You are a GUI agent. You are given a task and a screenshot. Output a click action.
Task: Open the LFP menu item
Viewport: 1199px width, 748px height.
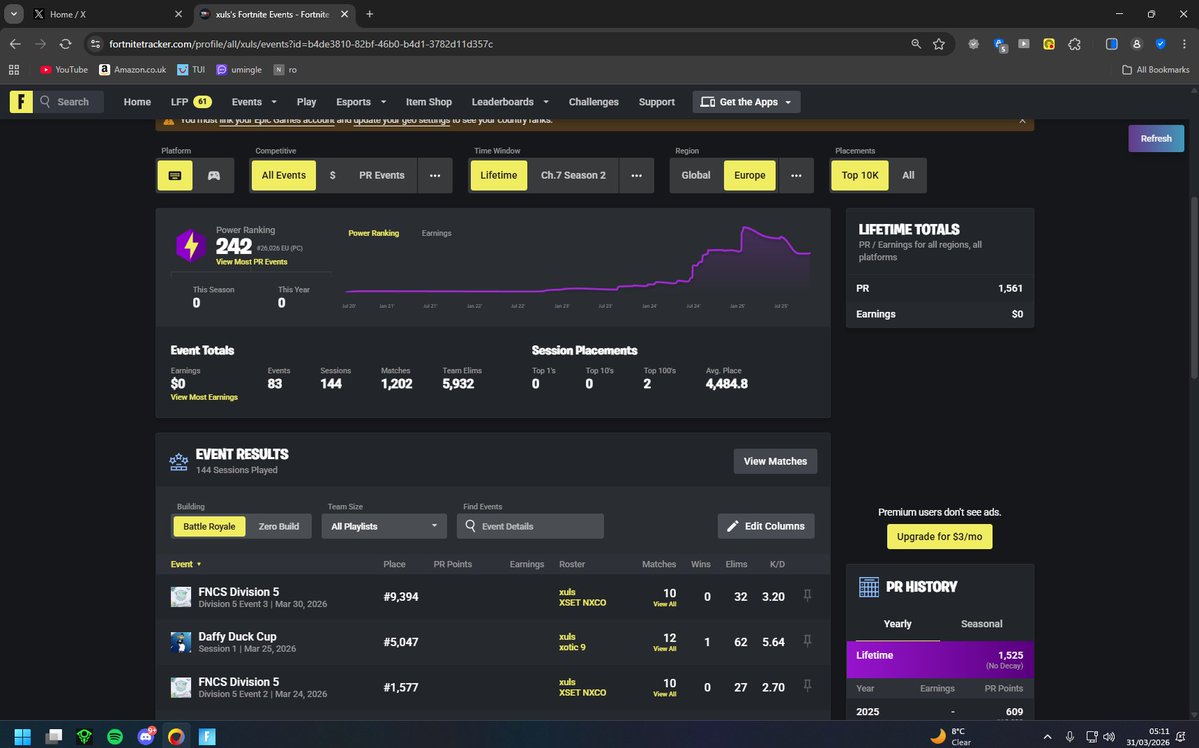[x=190, y=102]
